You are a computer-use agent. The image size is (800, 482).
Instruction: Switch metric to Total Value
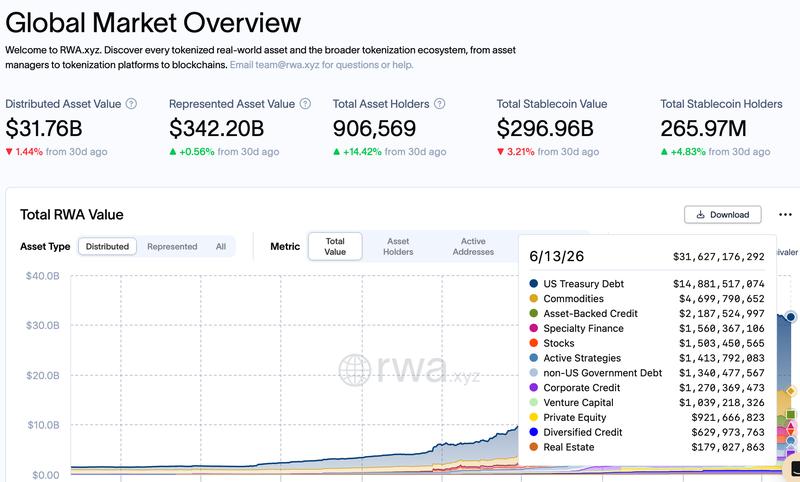(335, 246)
